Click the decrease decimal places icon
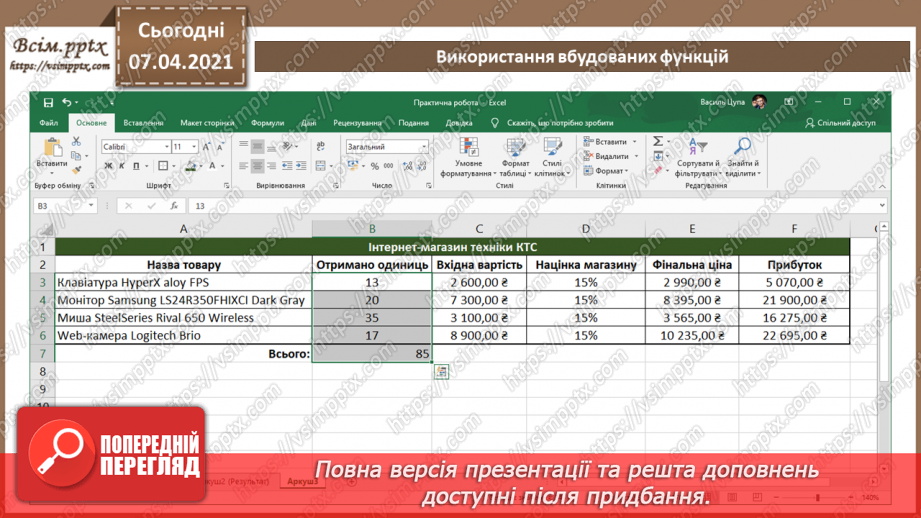Viewport: 921px width, 518px height. click(x=422, y=166)
